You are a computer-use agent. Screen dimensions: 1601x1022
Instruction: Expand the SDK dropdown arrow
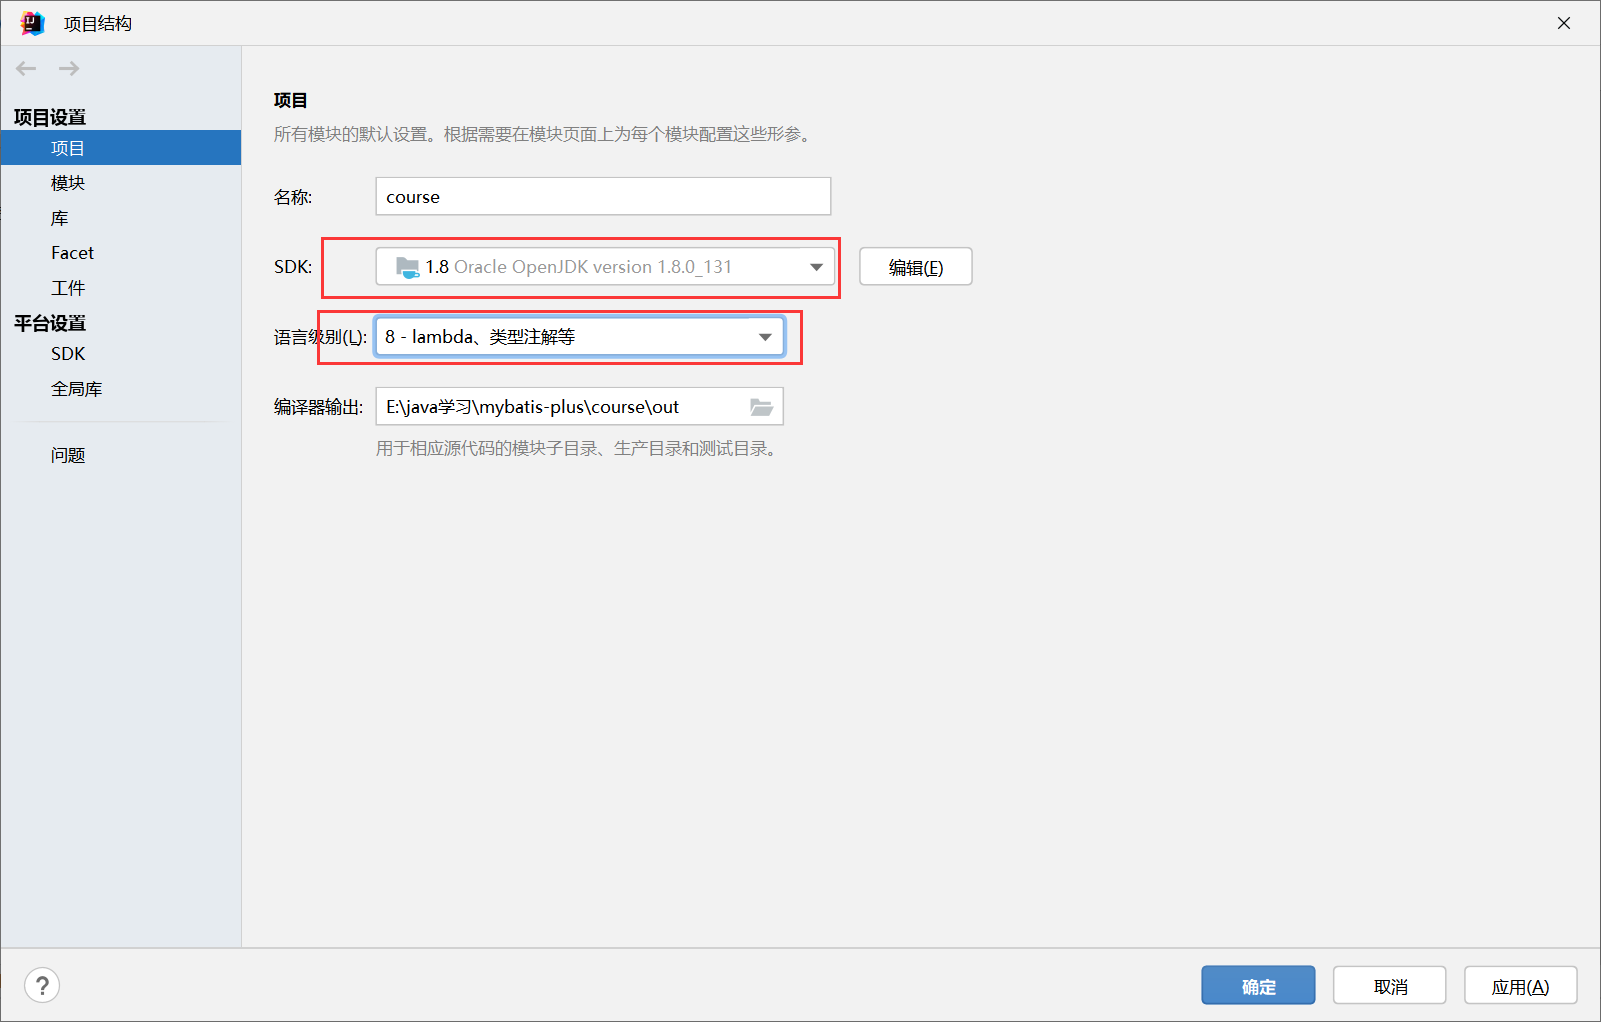[816, 267]
